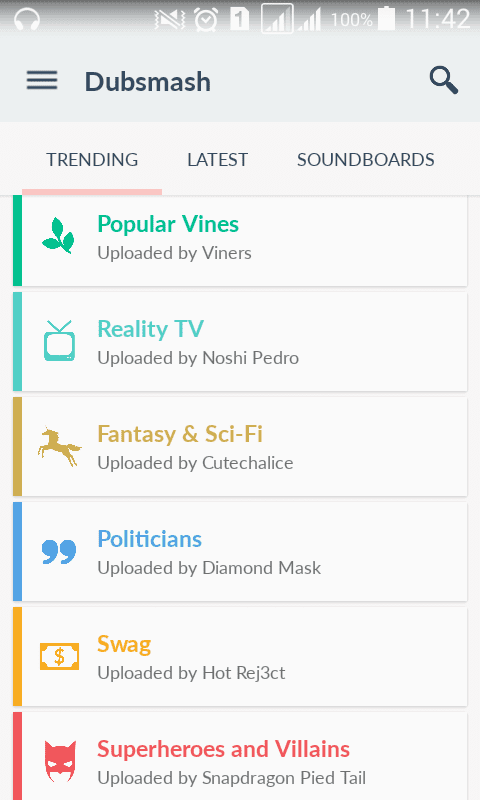Tap the Fantasy & Sci-Fi unicorn icon
The height and width of the screenshot is (800, 480).
[x=59, y=446]
